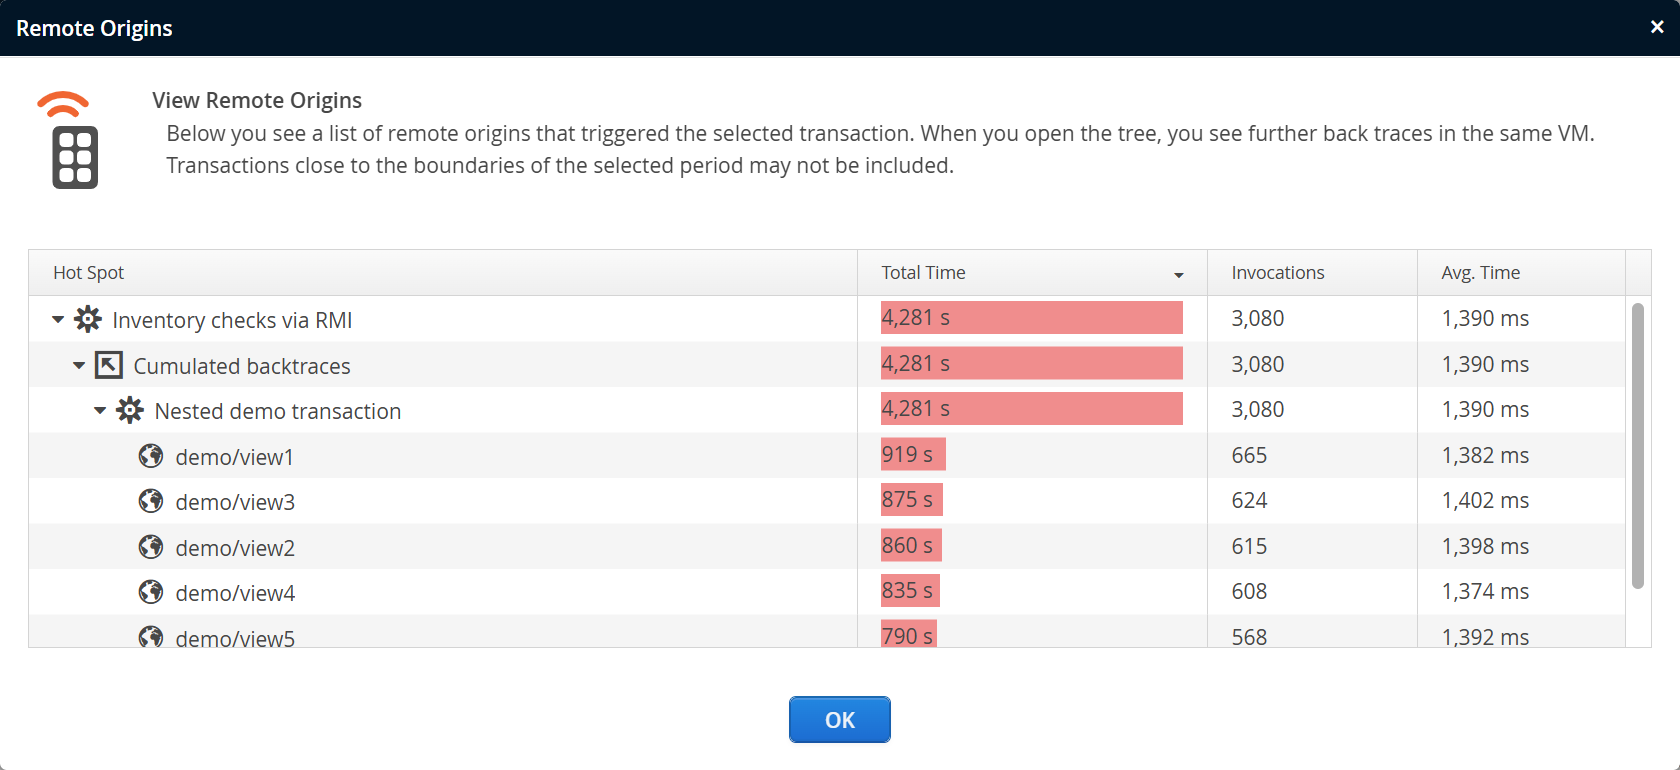Click the Nested demo transaction gear icon

pos(130,410)
